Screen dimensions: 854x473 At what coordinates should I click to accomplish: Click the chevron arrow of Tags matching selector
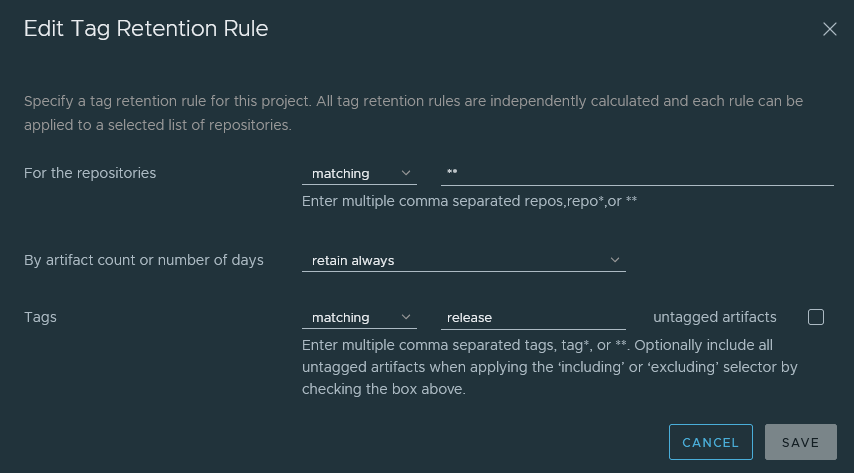(406, 317)
